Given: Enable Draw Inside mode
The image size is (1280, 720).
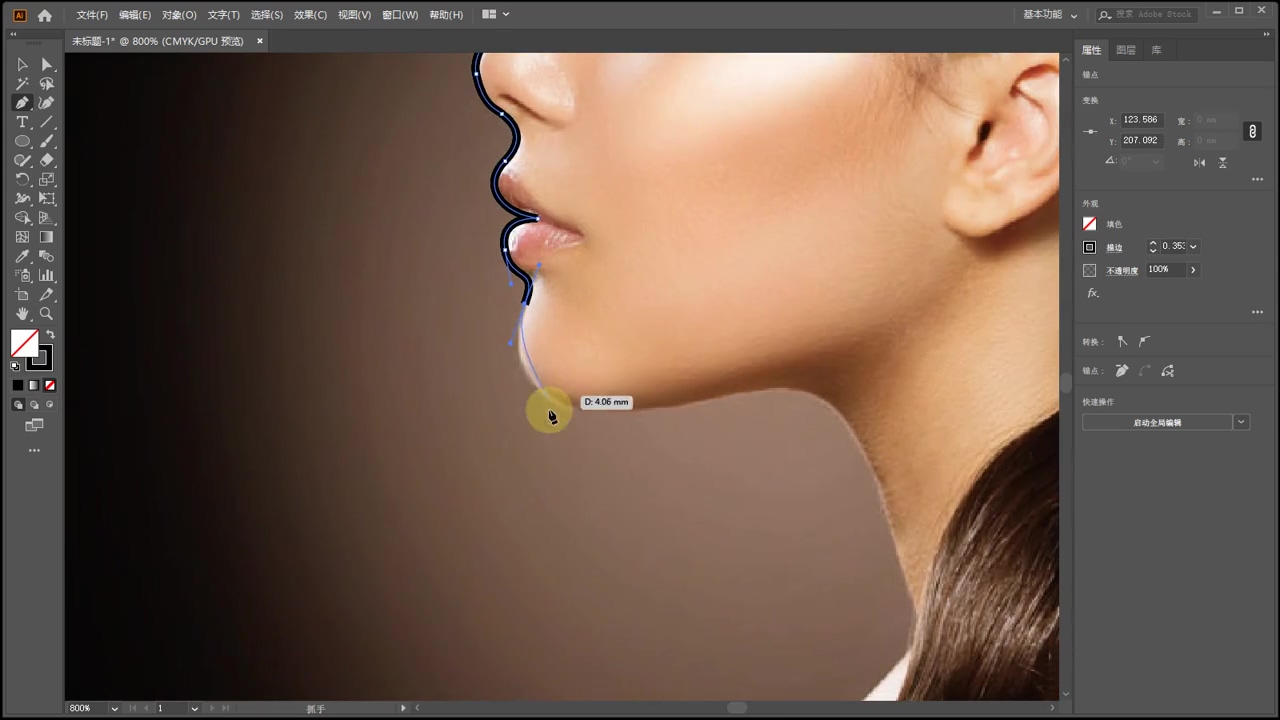Looking at the screenshot, I should pyautogui.click(x=50, y=405).
